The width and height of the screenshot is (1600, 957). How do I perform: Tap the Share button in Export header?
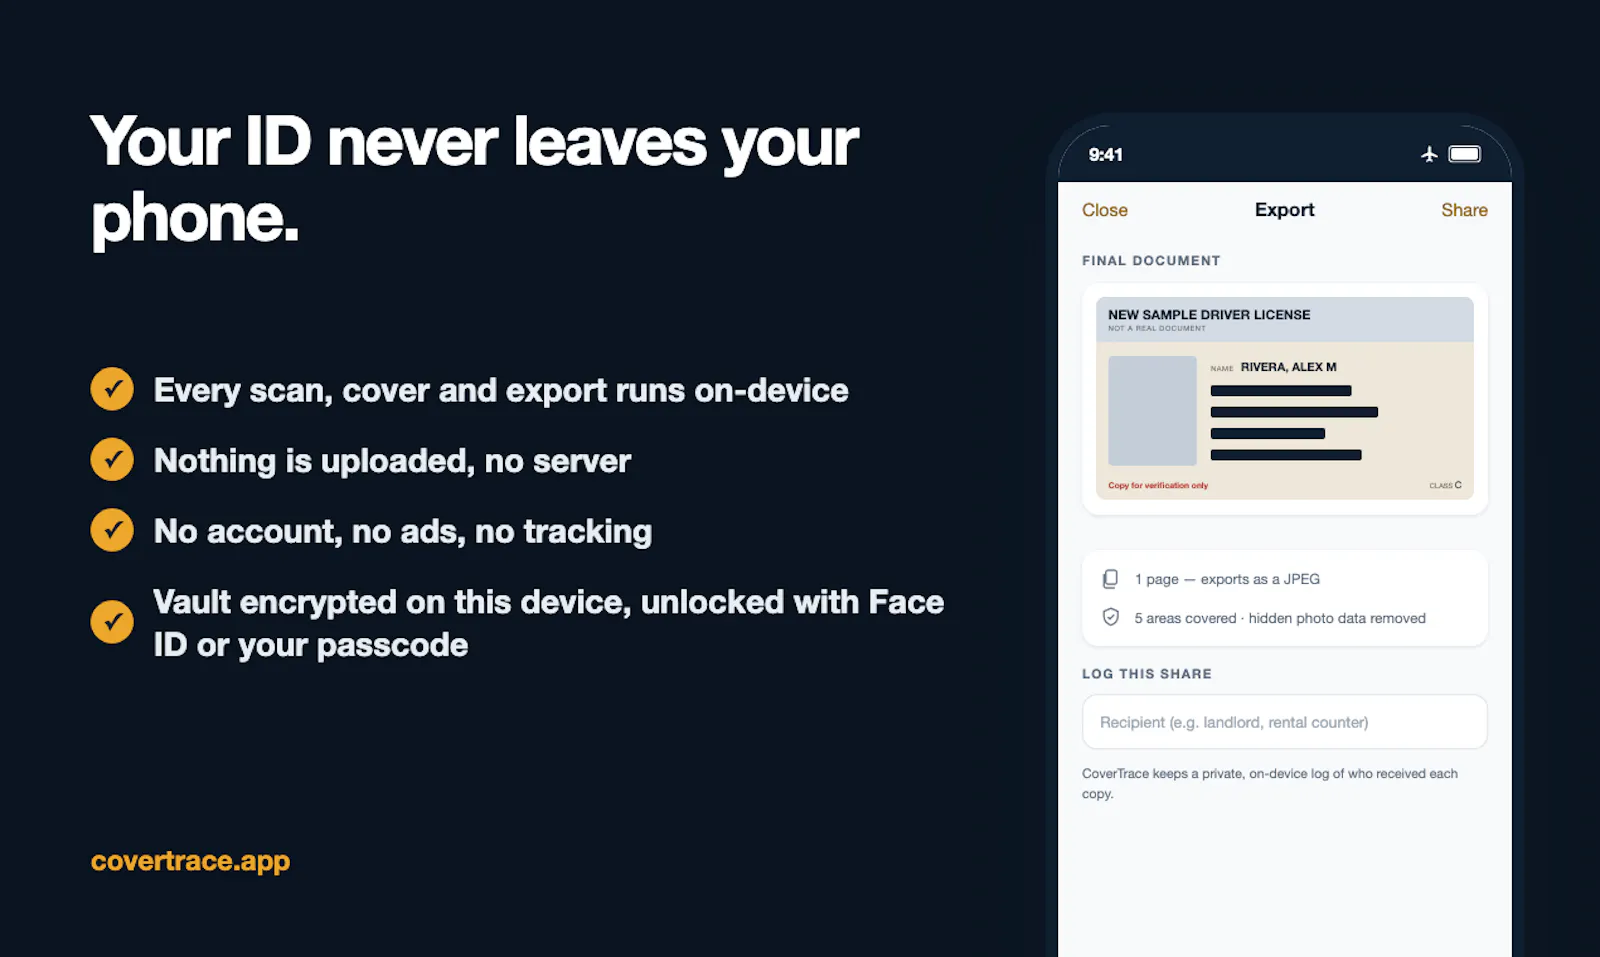coord(1464,210)
